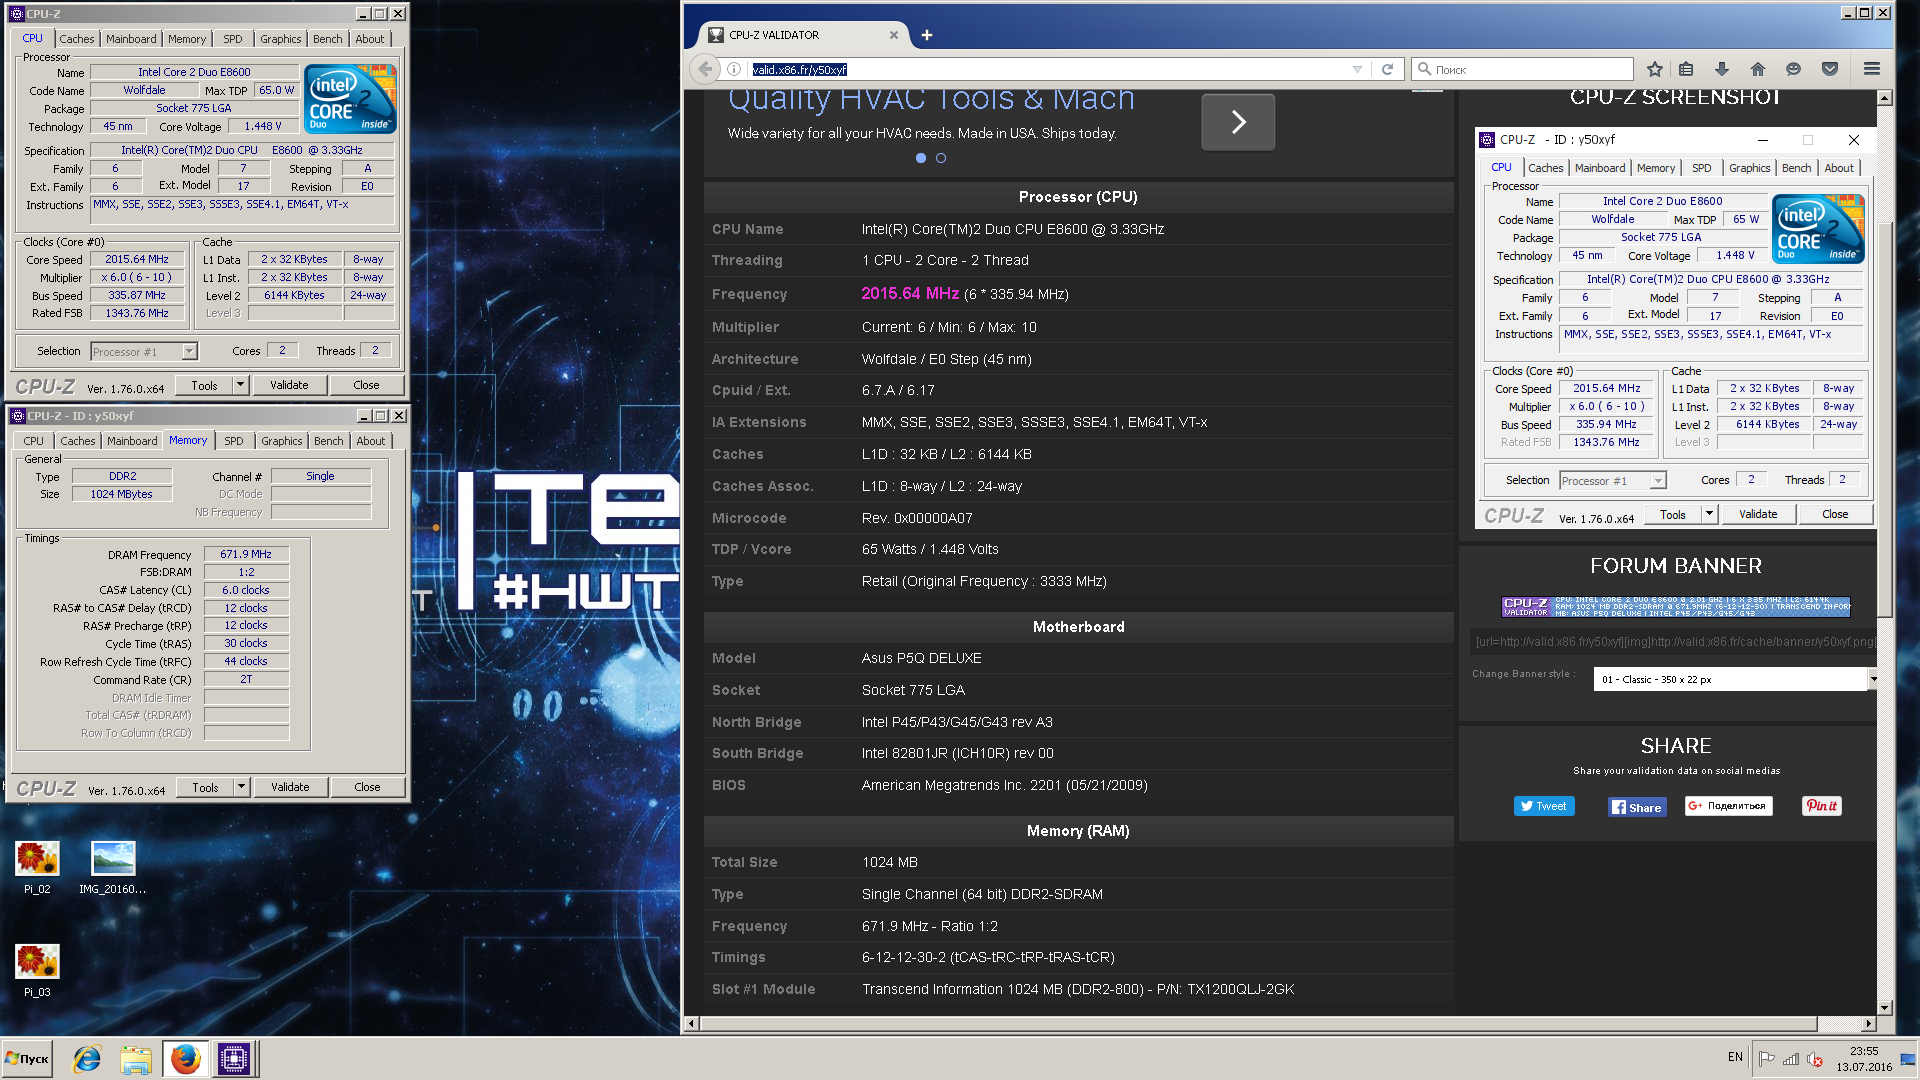This screenshot has width=1920, height=1080.
Task: Select second ad carousel dot
Action: click(x=941, y=158)
